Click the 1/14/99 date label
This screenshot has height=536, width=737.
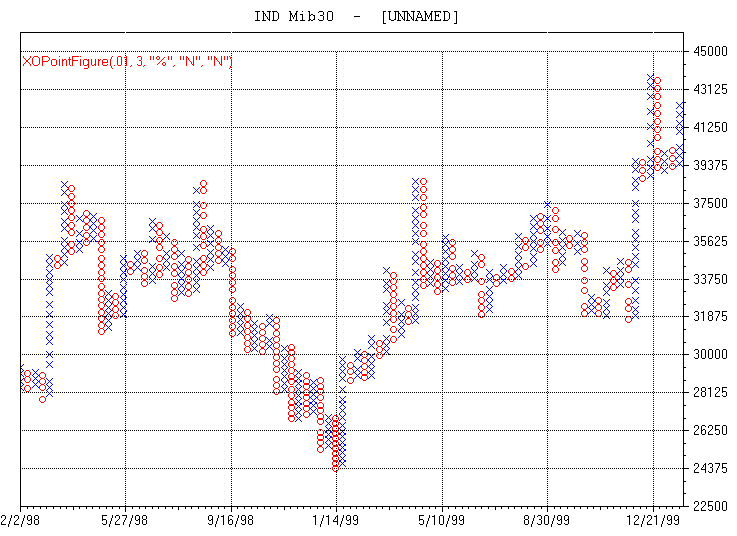click(336, 520)
